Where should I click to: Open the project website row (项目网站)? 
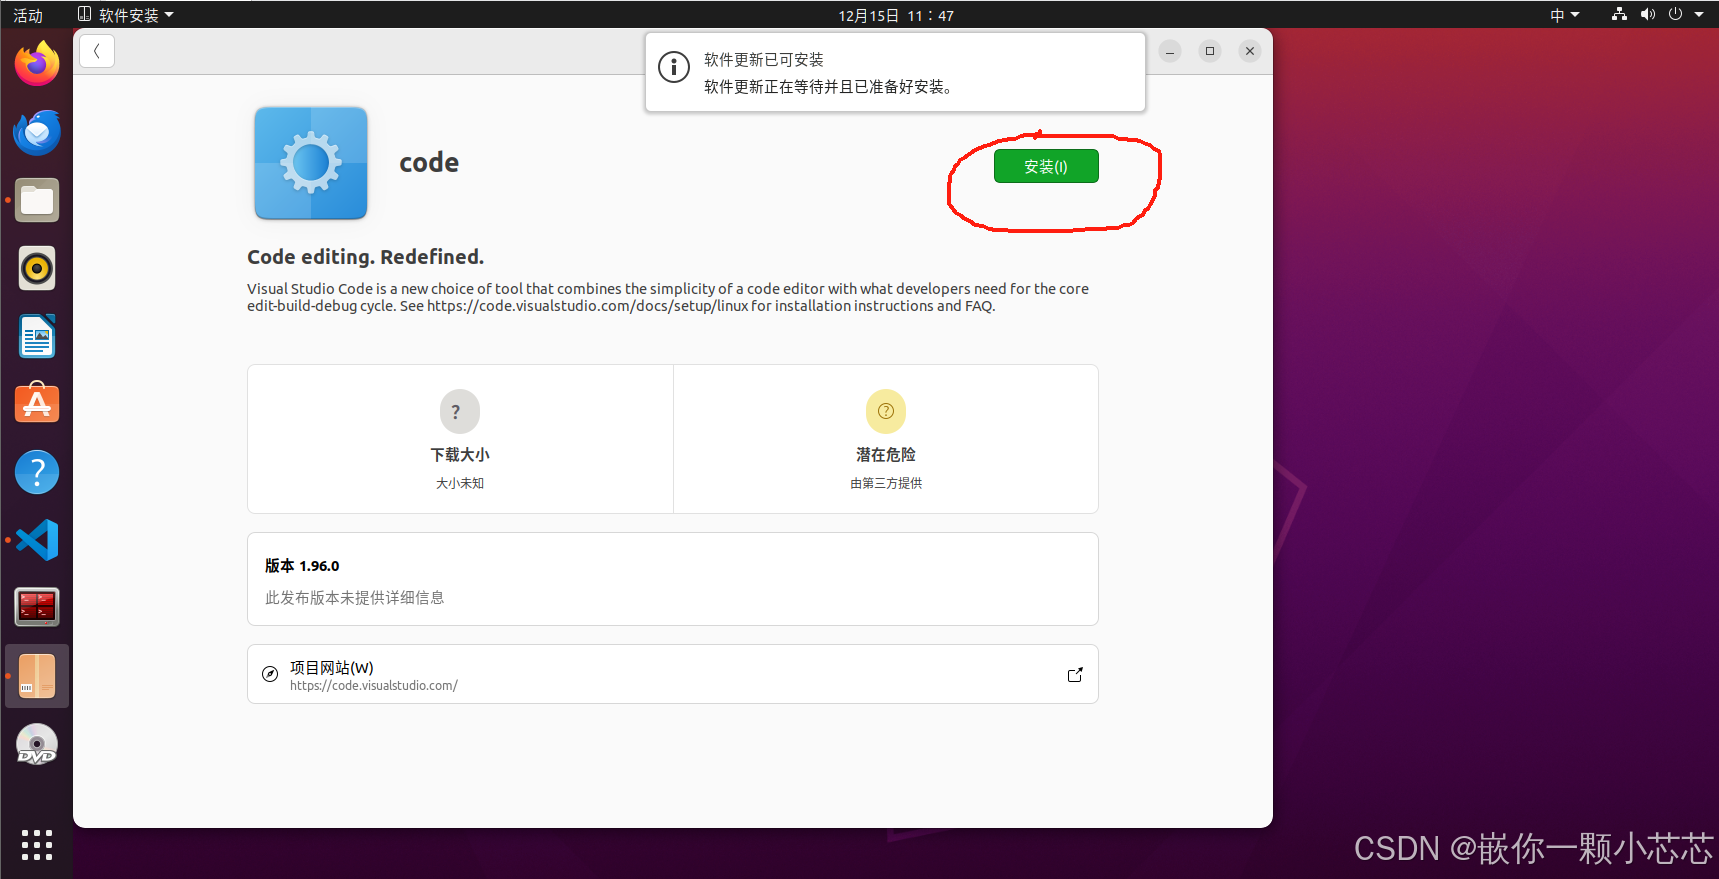(x=673, y=674)
